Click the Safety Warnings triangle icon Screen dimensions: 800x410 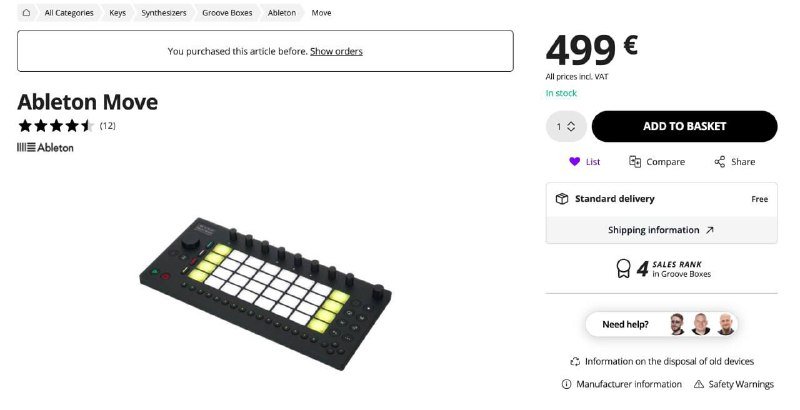coord(699,384)
